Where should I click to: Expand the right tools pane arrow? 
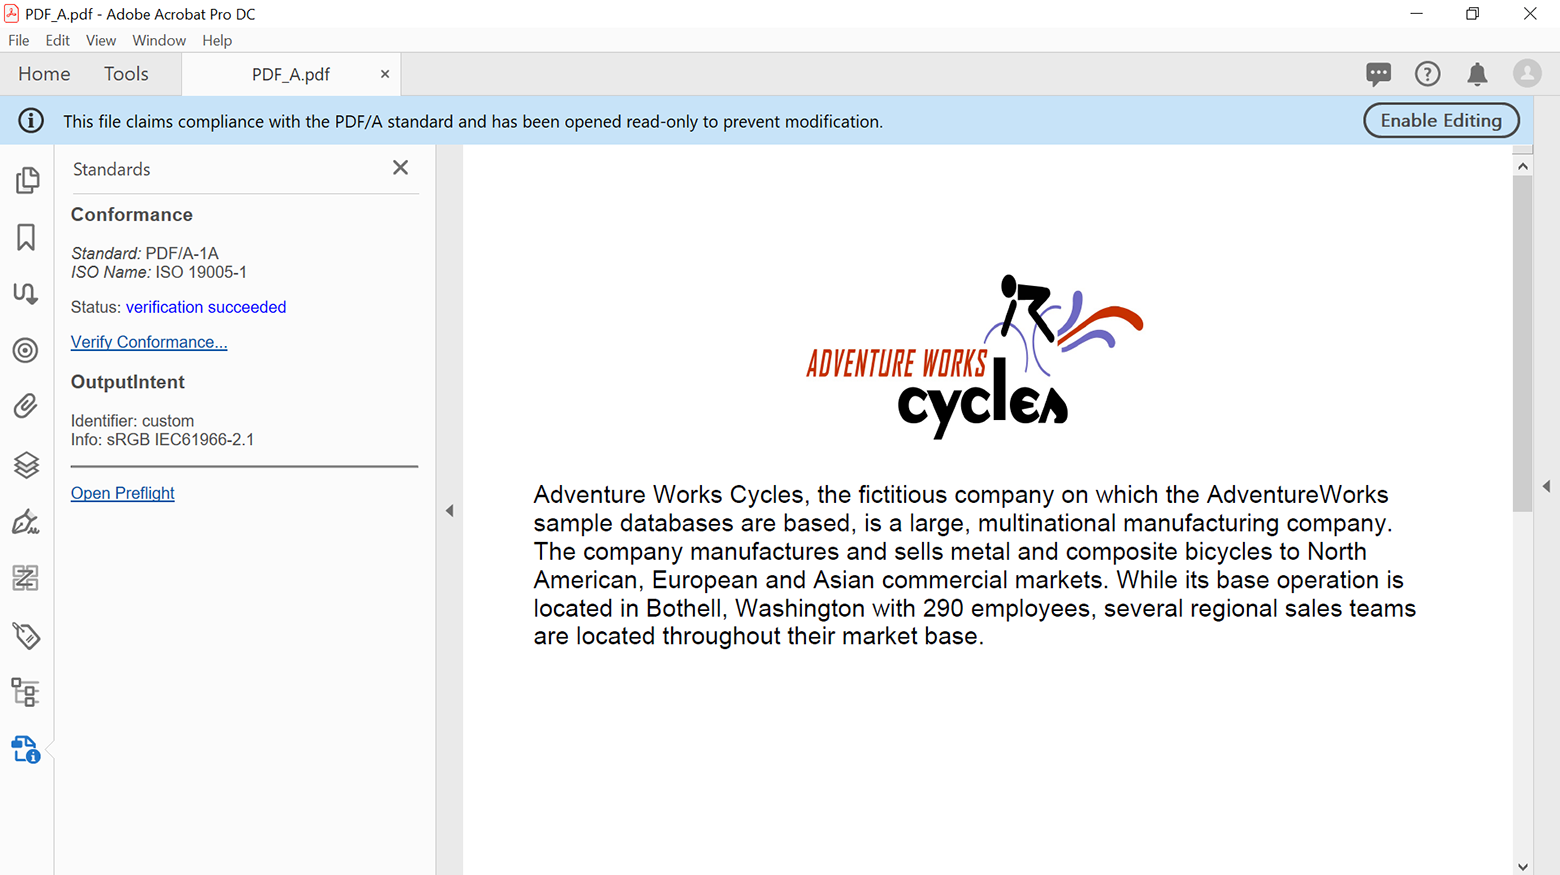[1546, 486]
